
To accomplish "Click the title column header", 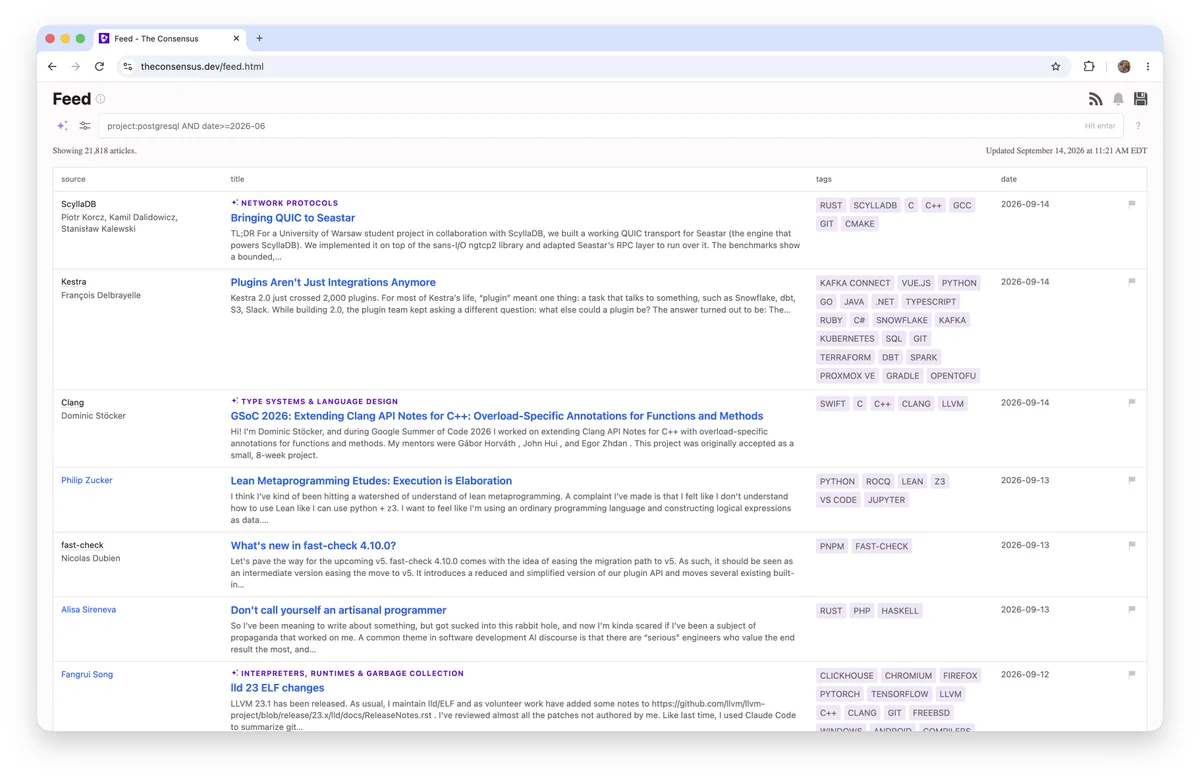I will click(x=237, y=179).
